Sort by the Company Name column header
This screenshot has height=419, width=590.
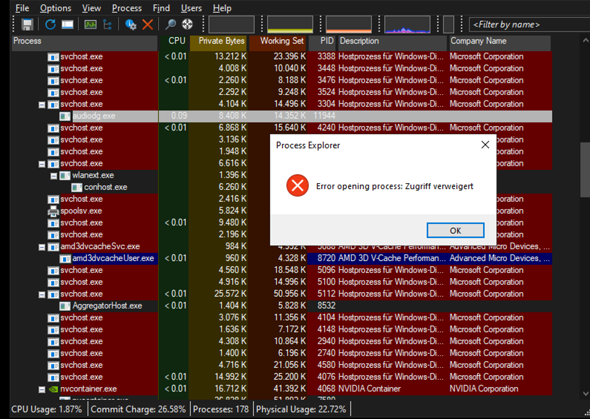tap(500, 43)
